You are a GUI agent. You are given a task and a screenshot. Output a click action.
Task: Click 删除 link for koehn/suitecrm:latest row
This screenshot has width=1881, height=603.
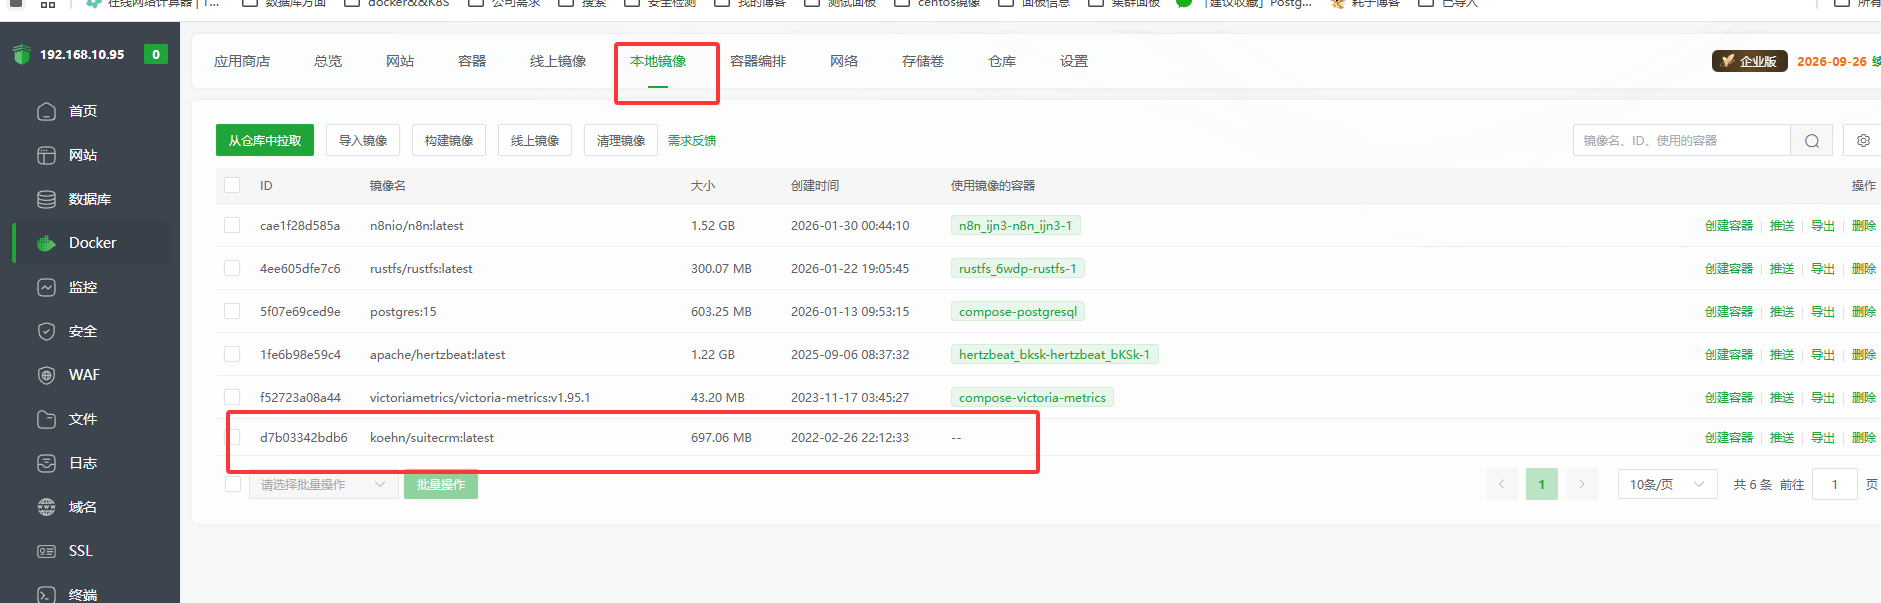[1863, 438]
